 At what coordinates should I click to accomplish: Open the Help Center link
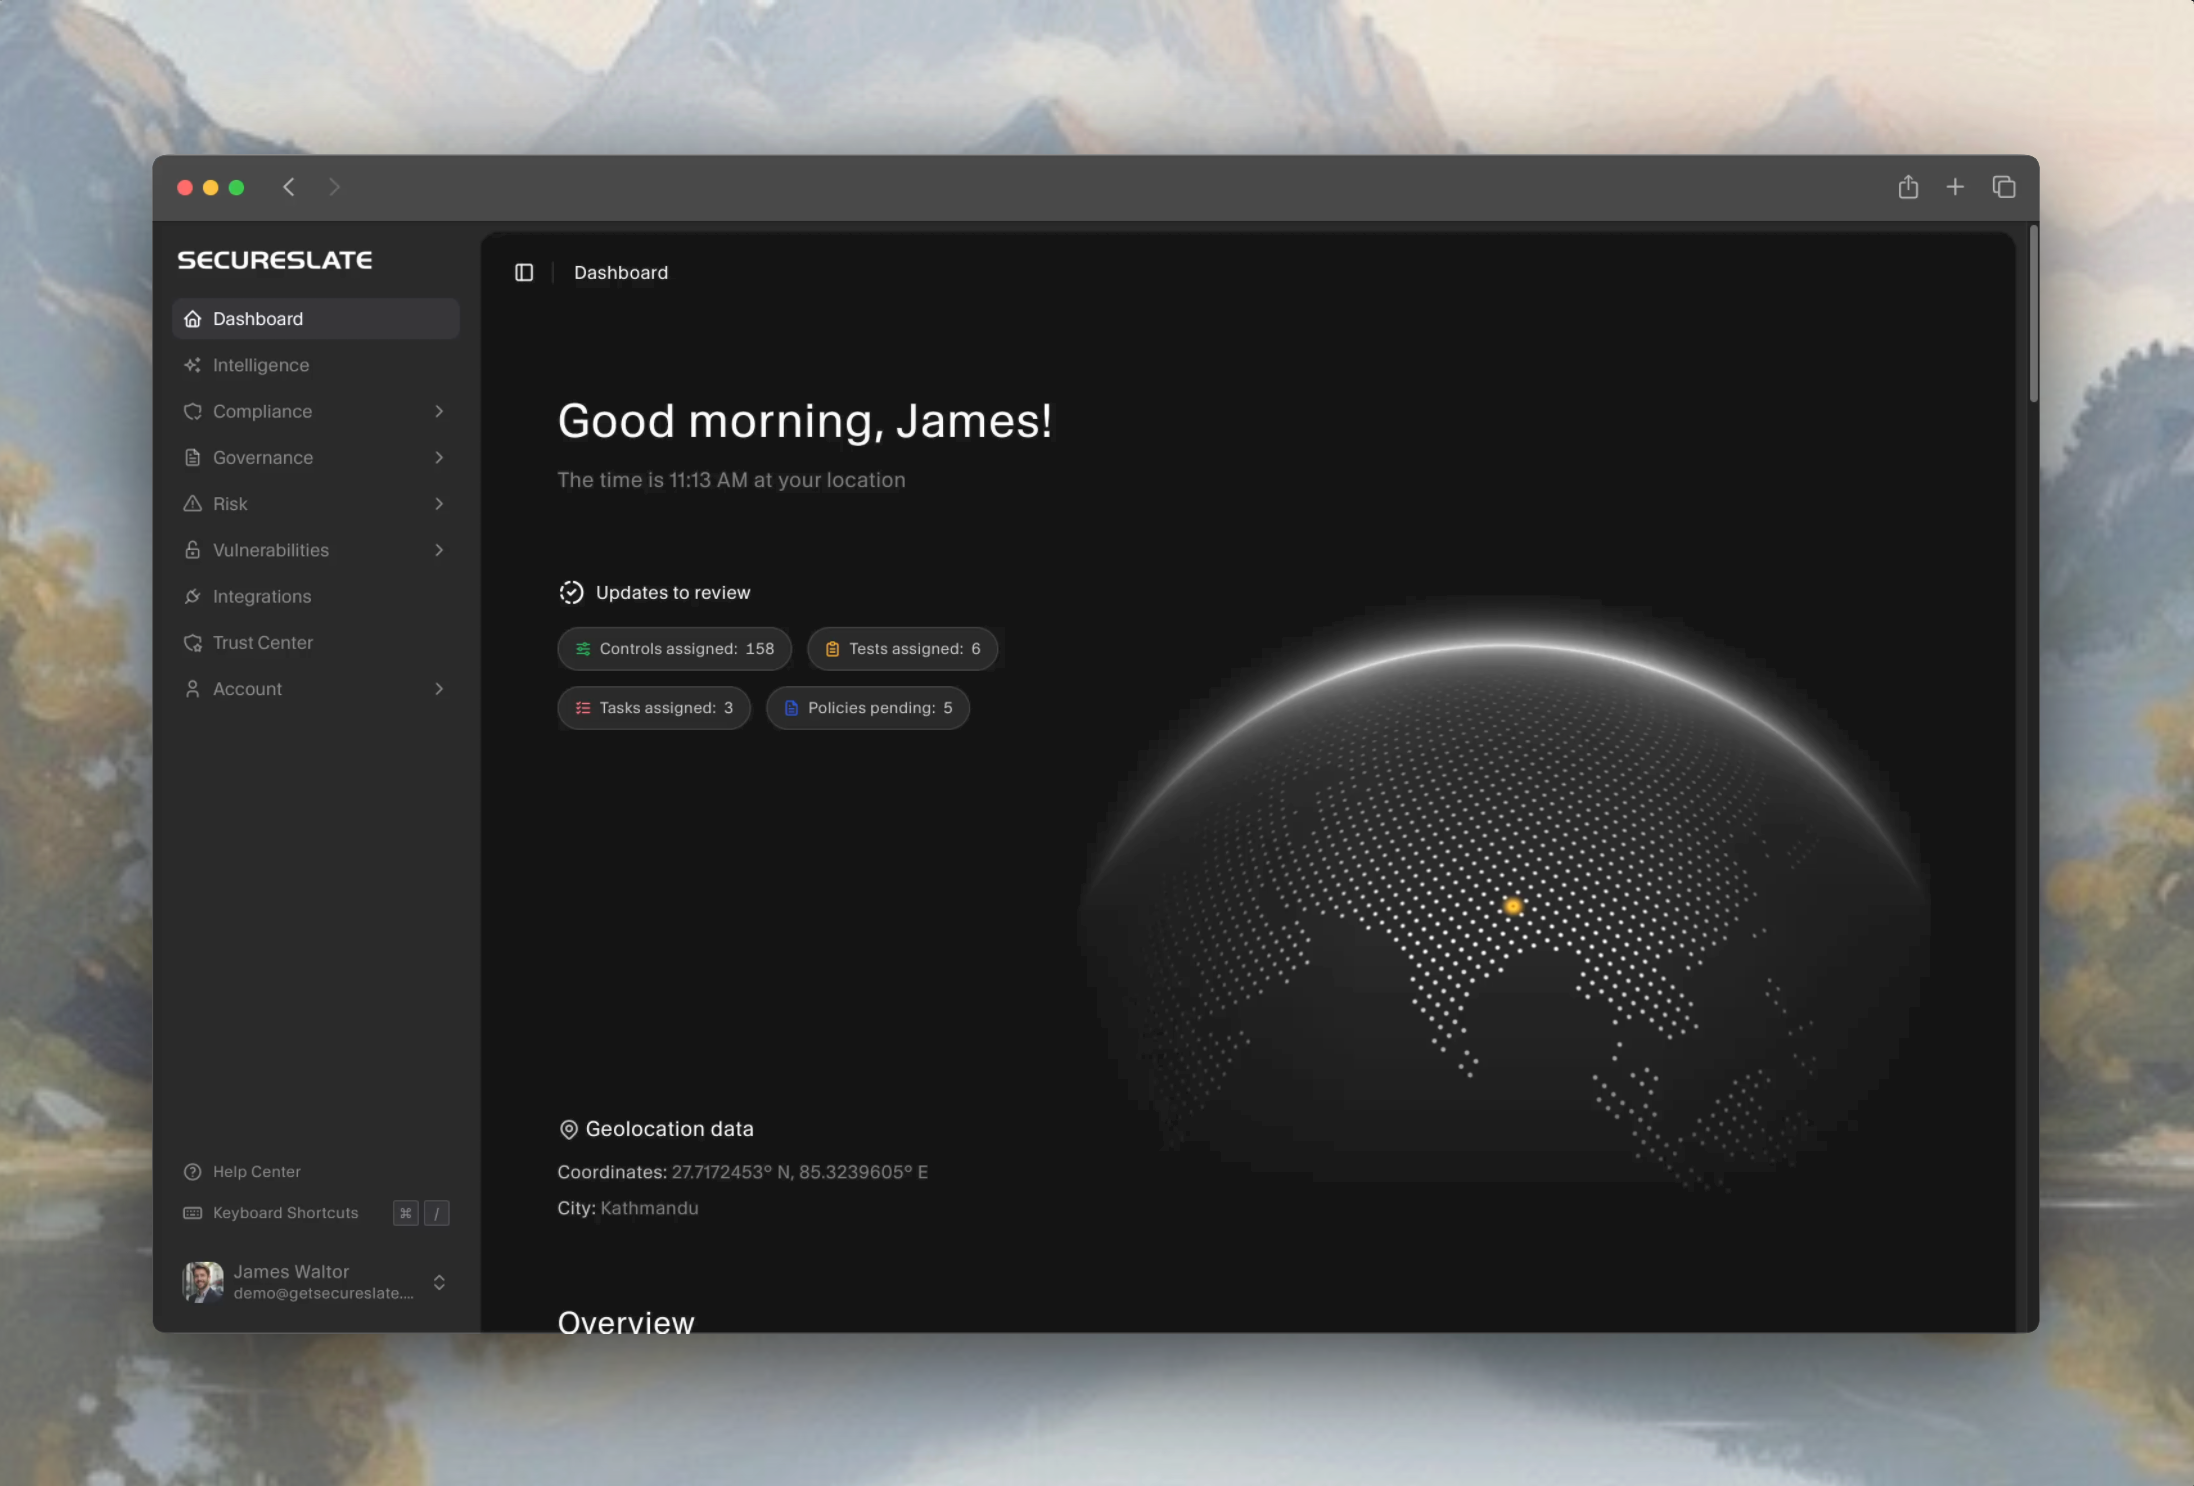257,1172
